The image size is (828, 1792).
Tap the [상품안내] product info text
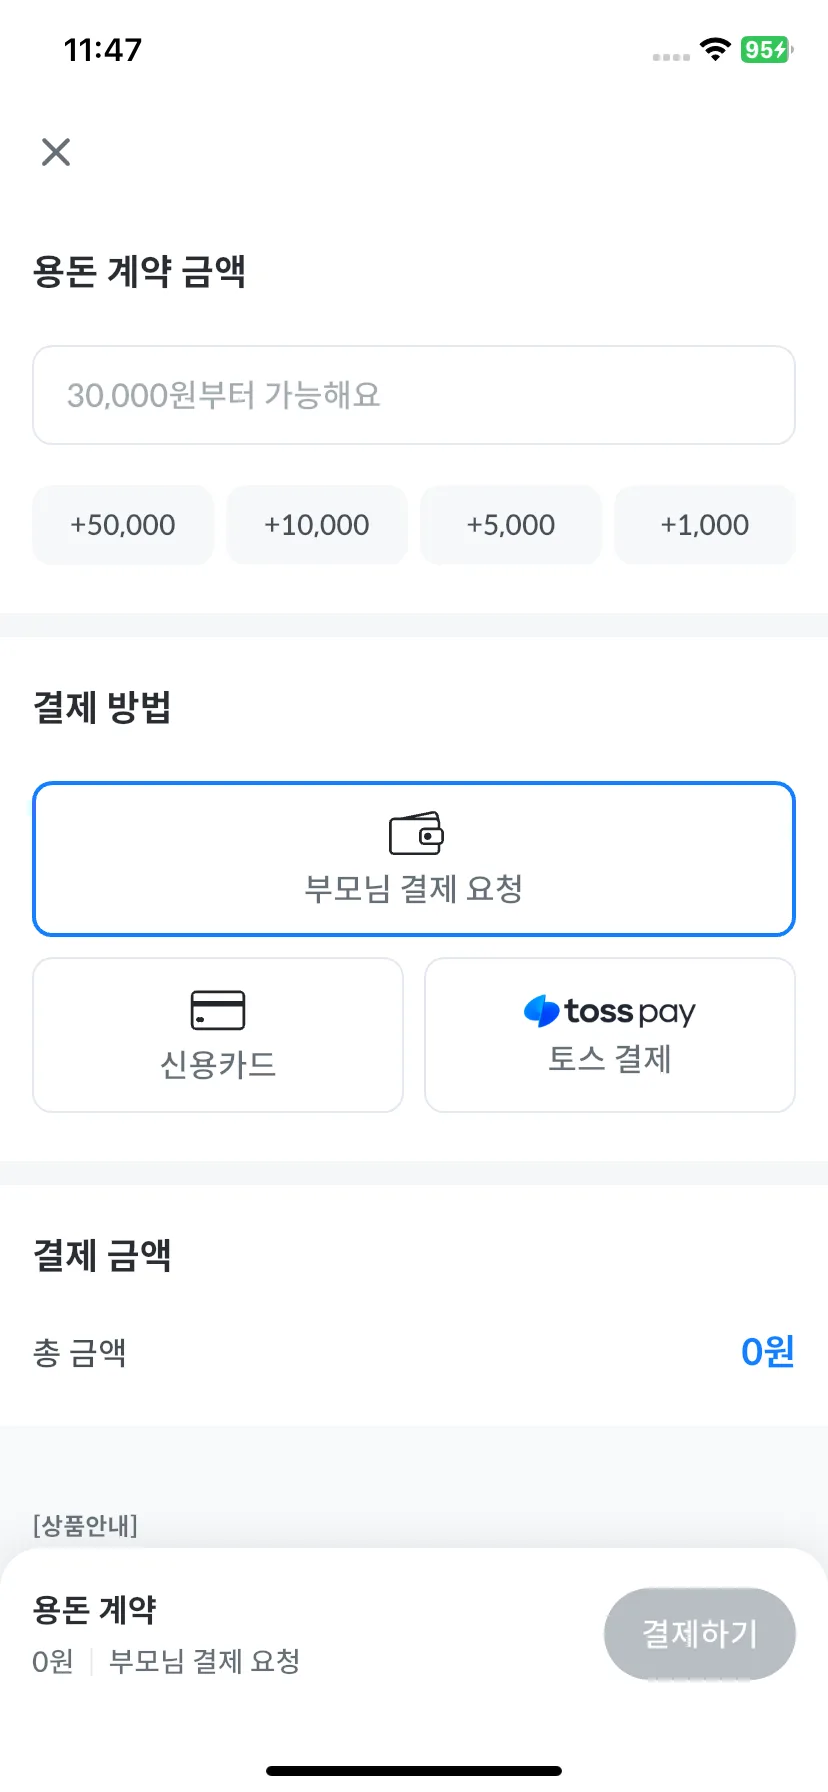(x=85, y=1526)
